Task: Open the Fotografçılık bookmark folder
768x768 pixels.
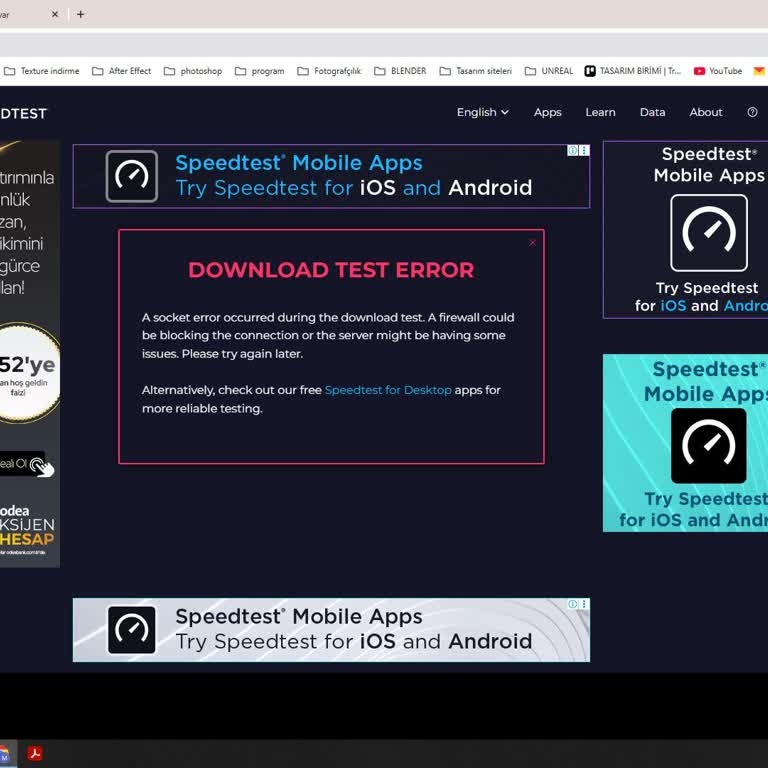Action: 330,71
